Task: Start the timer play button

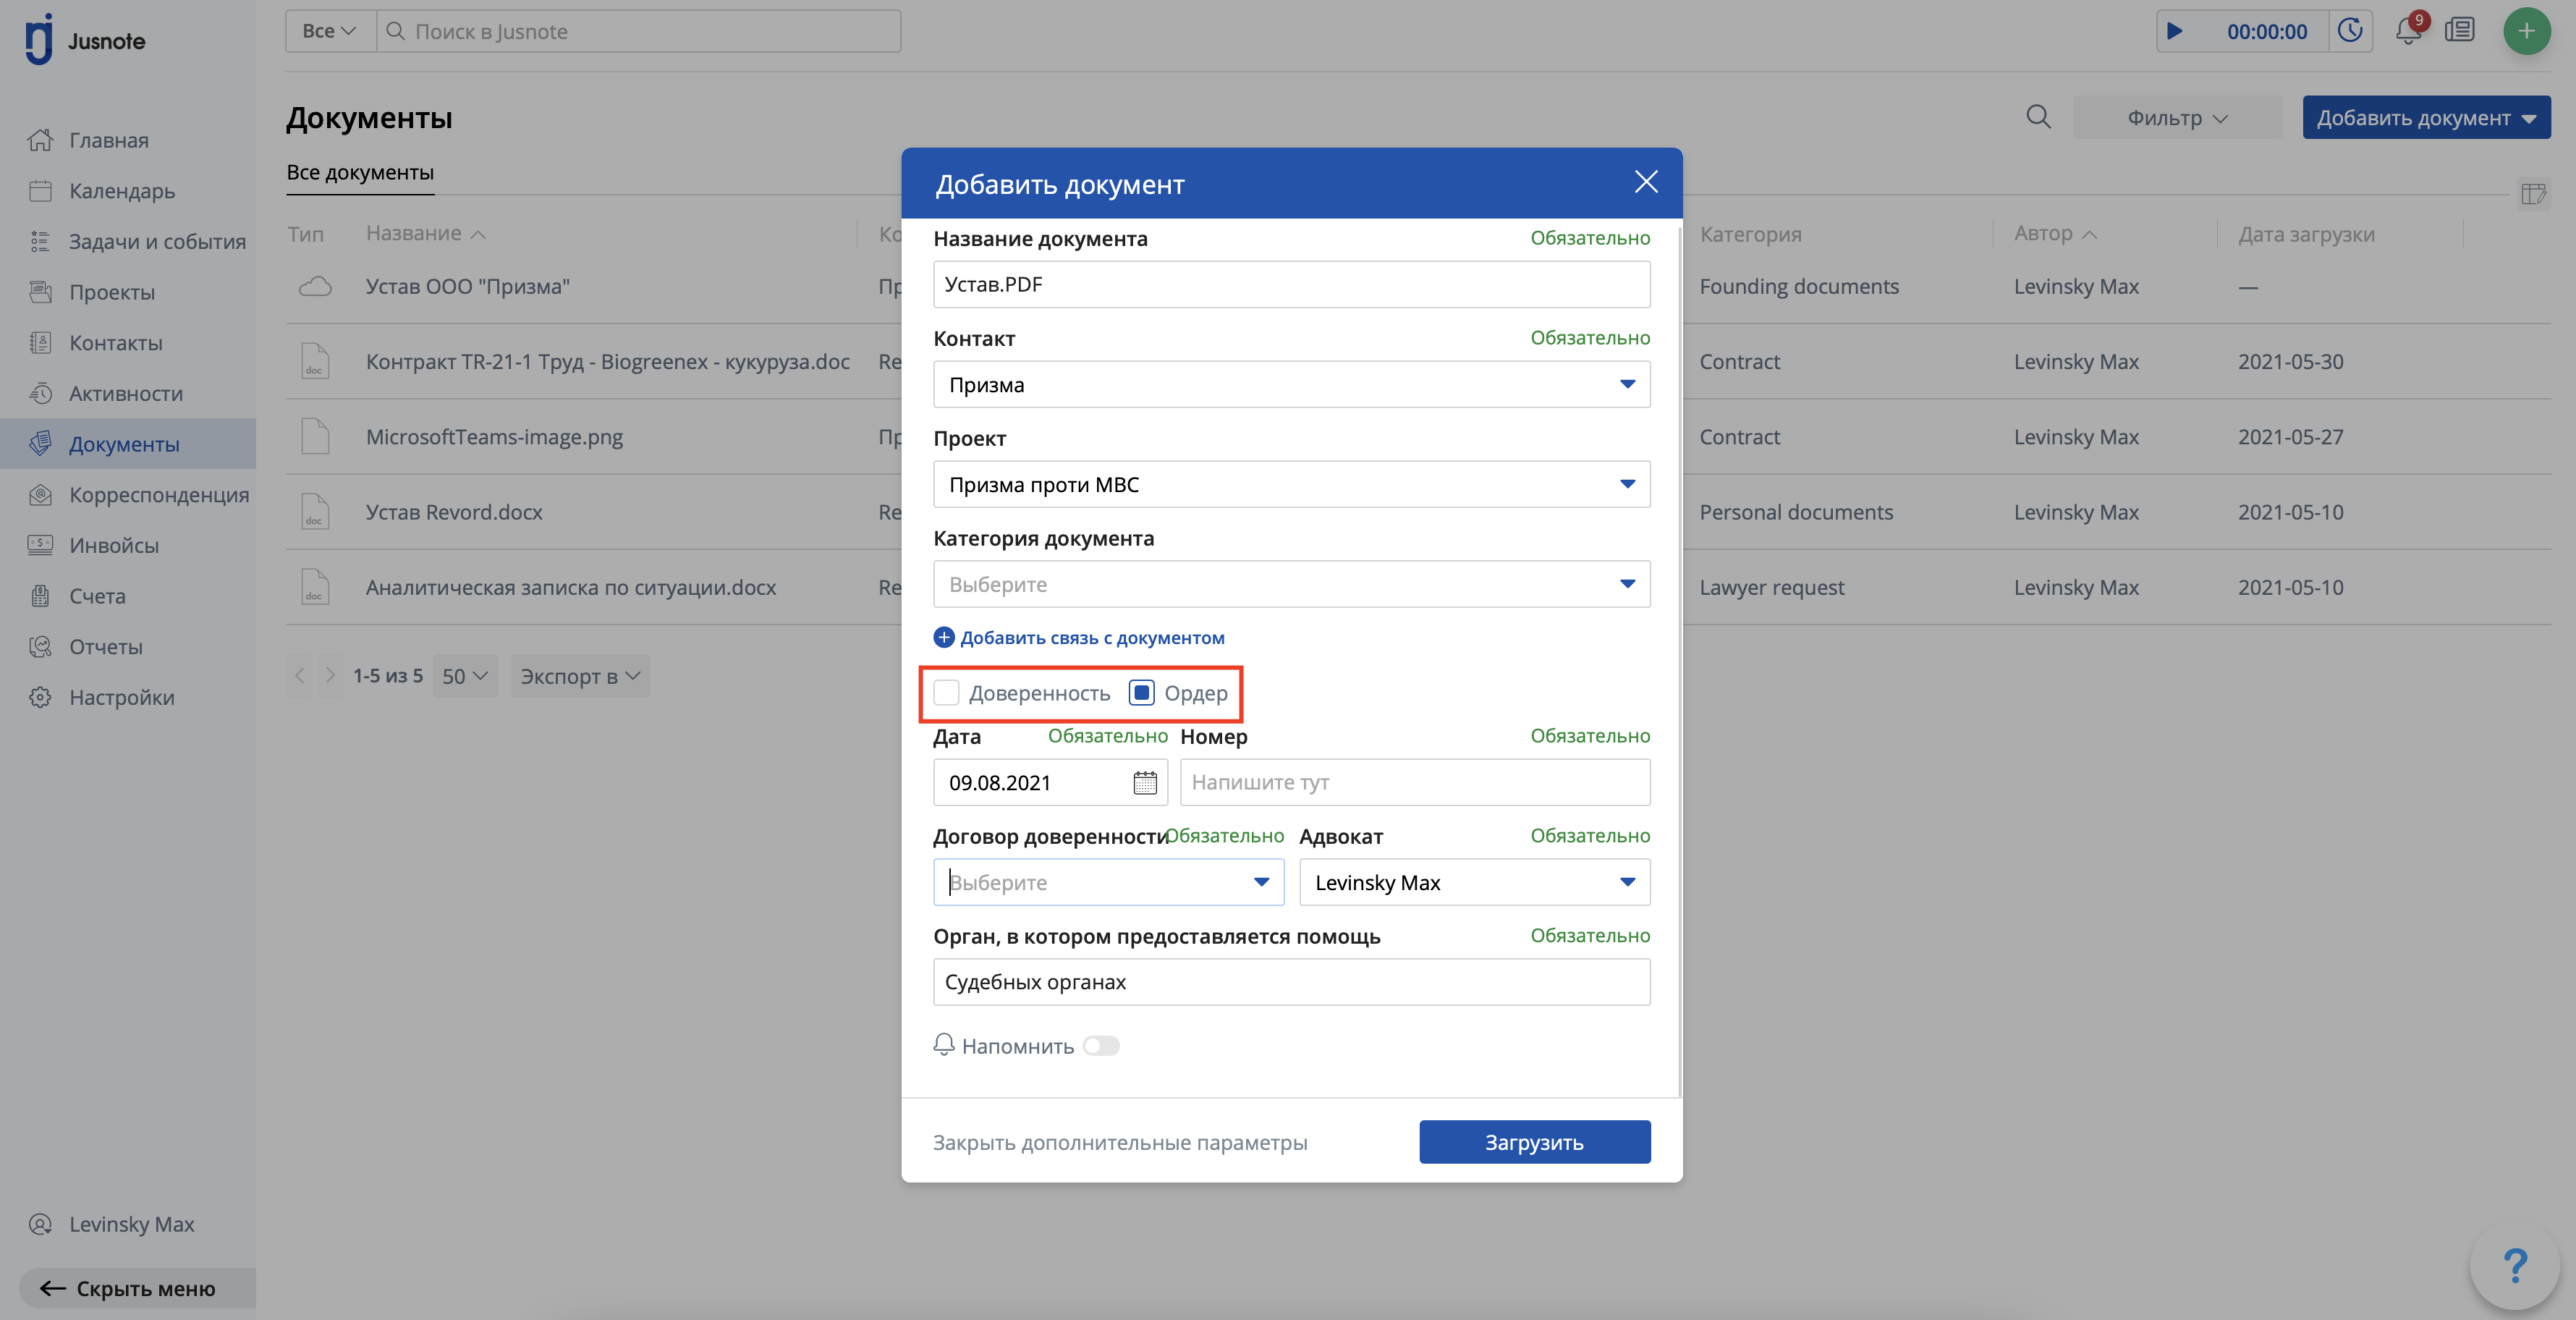Action: (x=2174, y=31)
